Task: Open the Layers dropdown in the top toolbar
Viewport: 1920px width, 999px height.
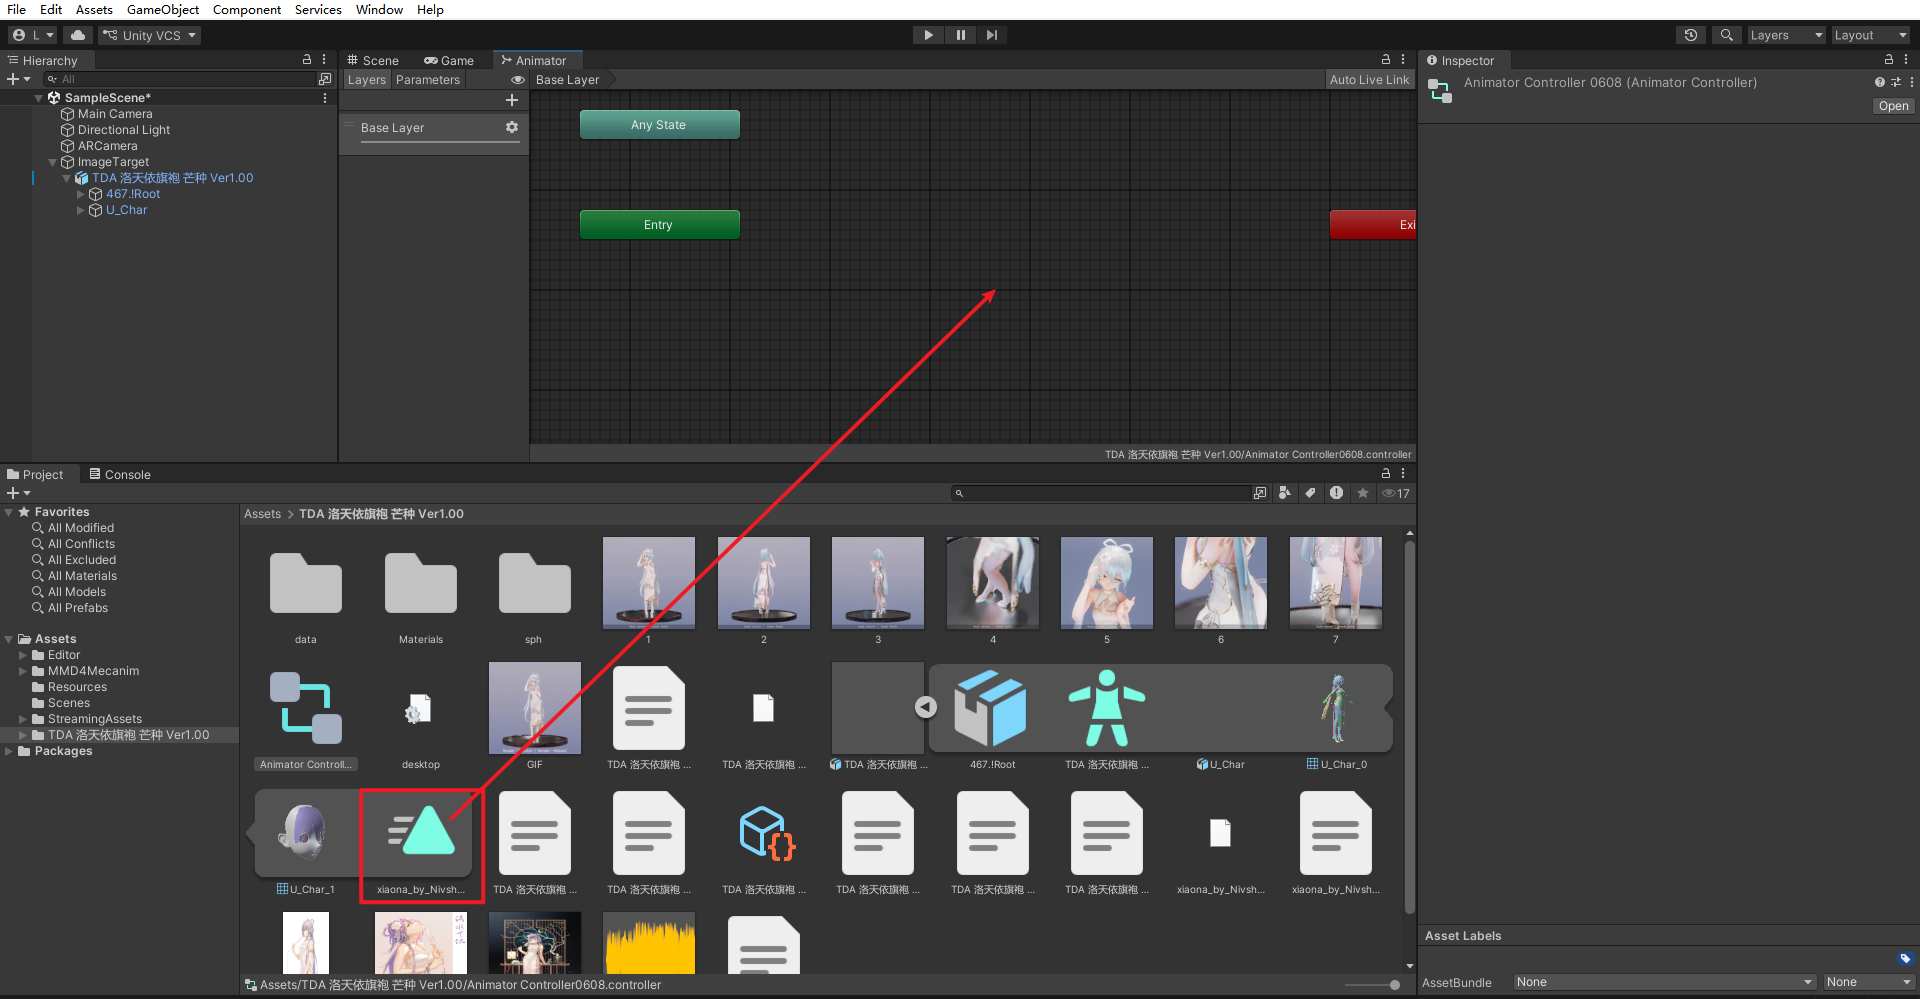Action: pyautogui.click(x=1786, y=35)
